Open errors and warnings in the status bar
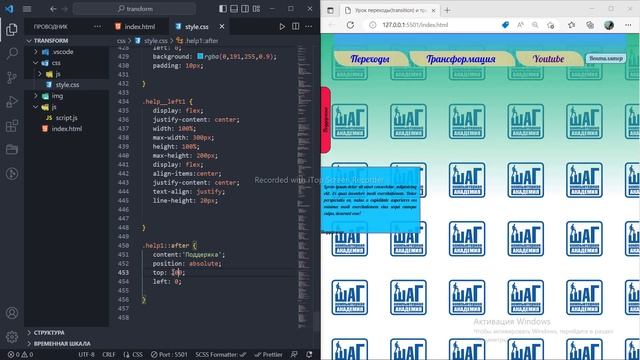This screenshot has width=640, height=360. pyautogui.click(x=20, y=354)
